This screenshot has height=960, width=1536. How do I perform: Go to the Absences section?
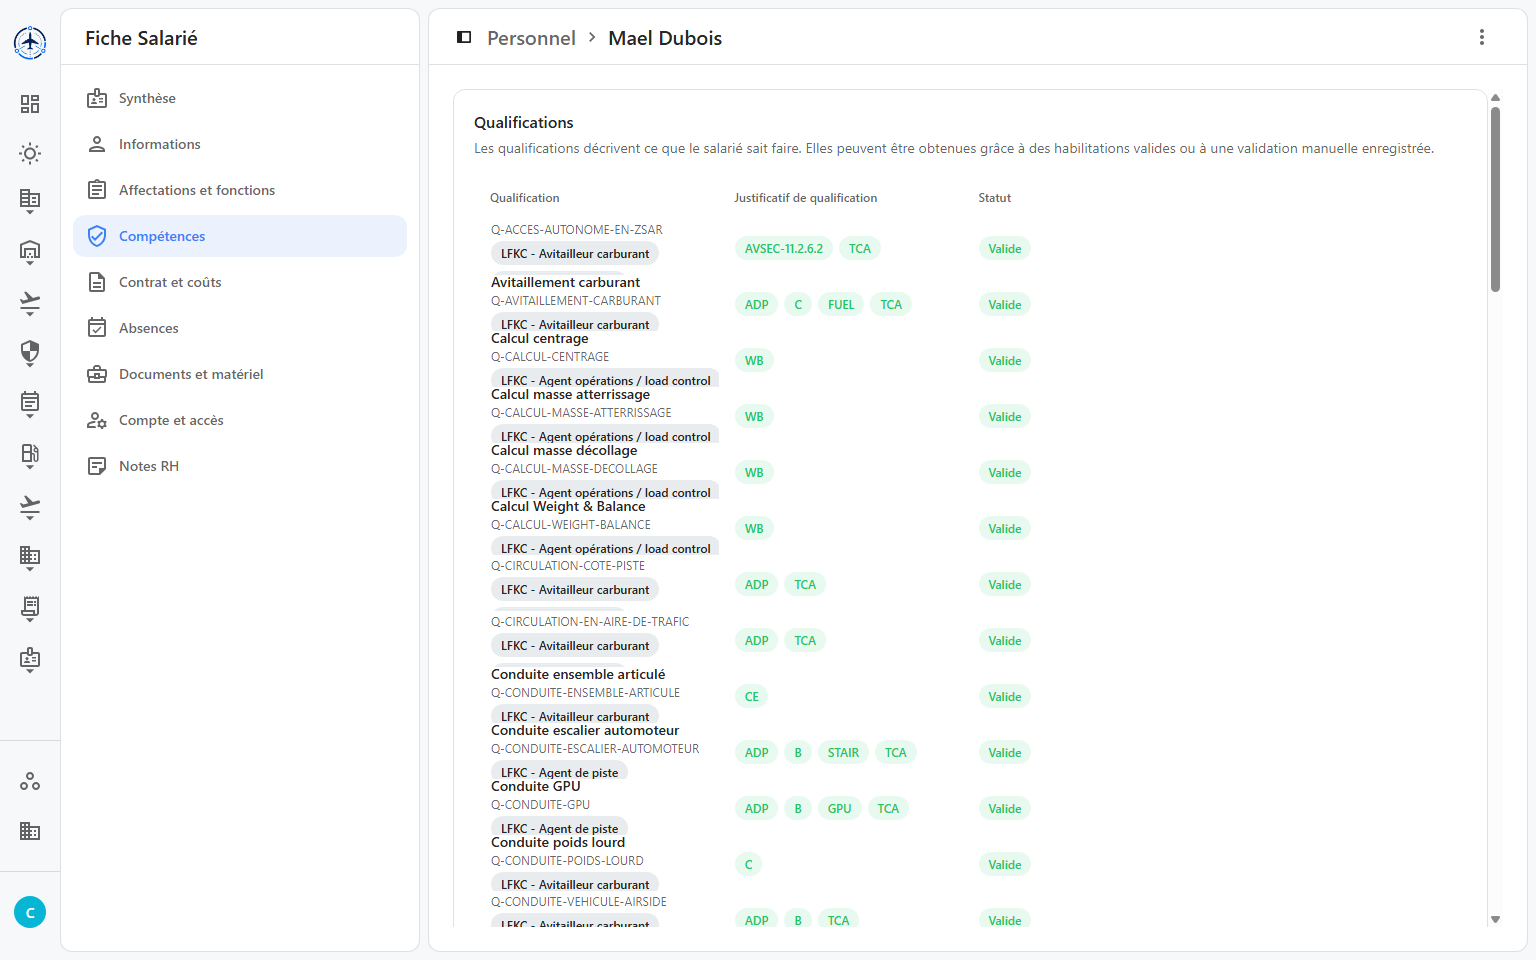click(240, 328)
